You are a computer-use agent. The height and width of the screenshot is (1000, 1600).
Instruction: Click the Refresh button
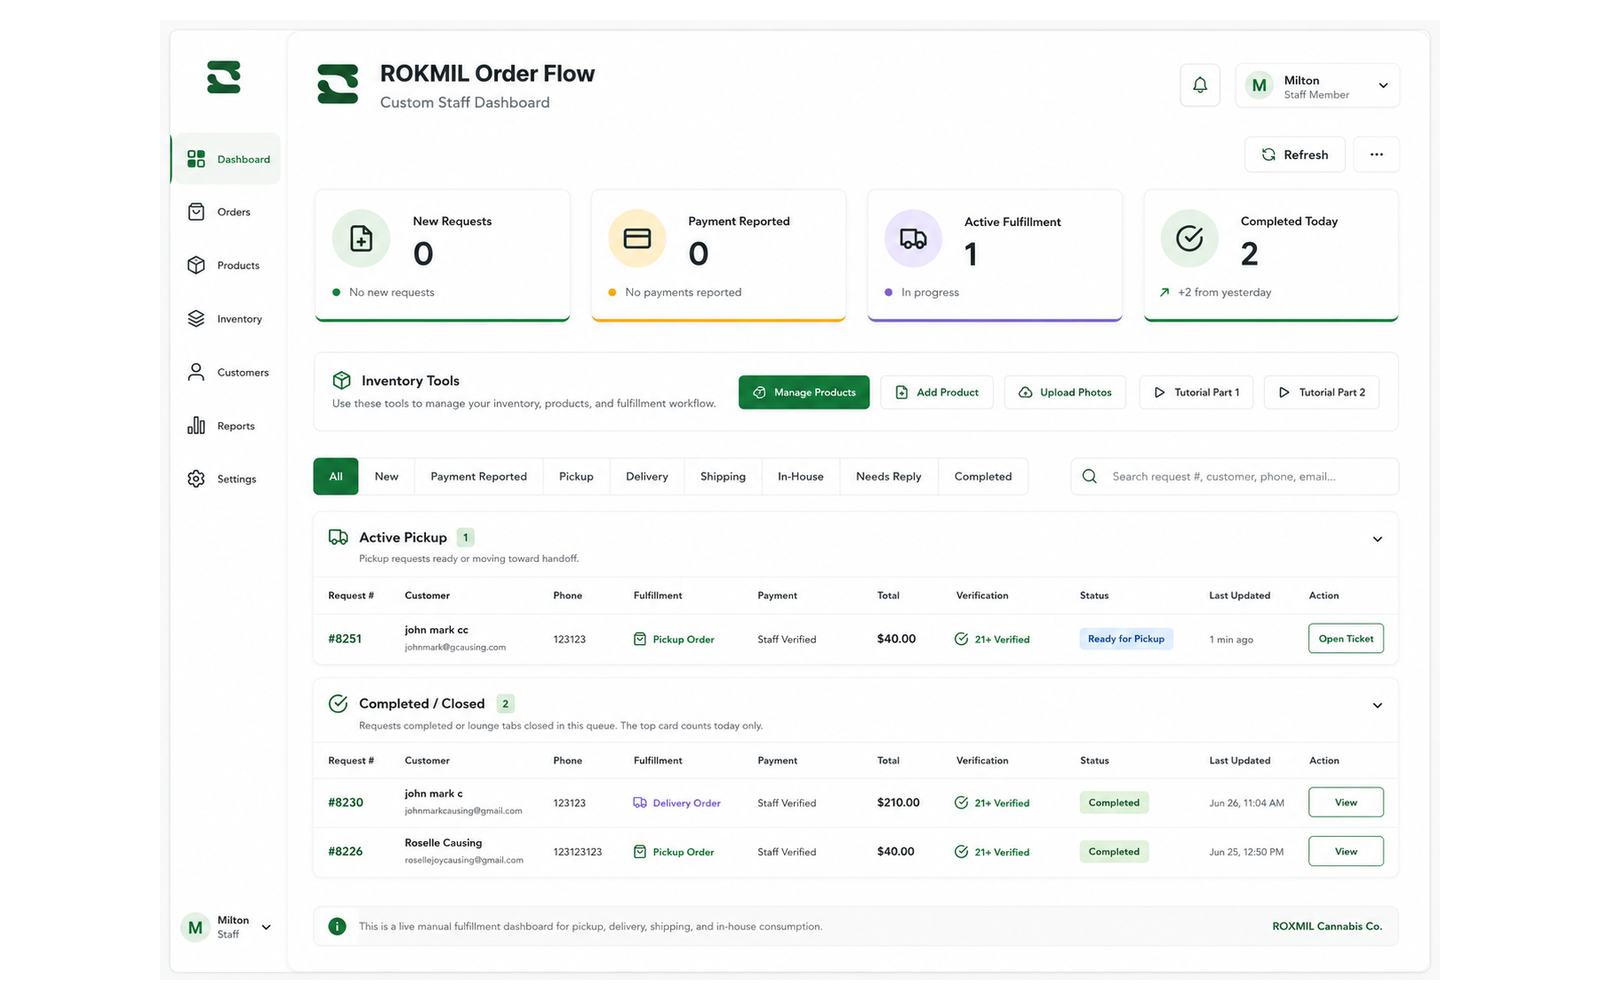(x=1295, y=154)
